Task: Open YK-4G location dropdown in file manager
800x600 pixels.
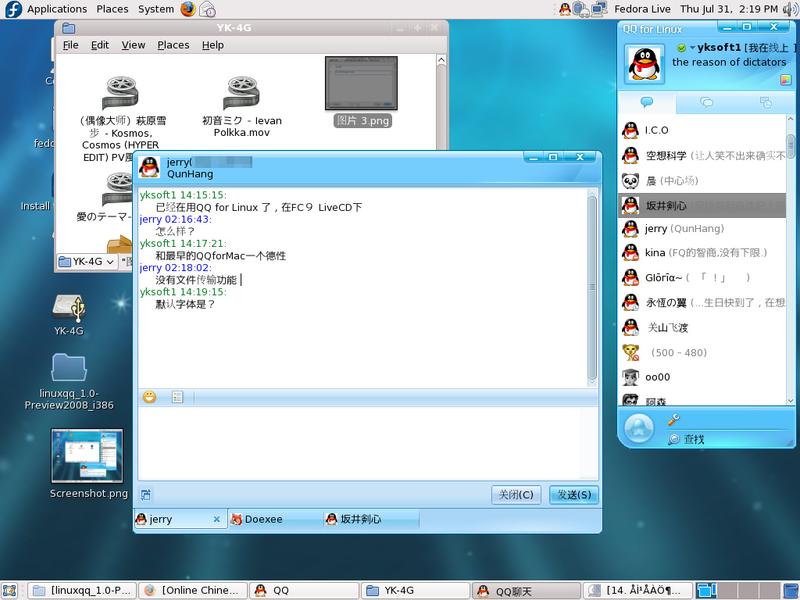Action: point(87,262)
